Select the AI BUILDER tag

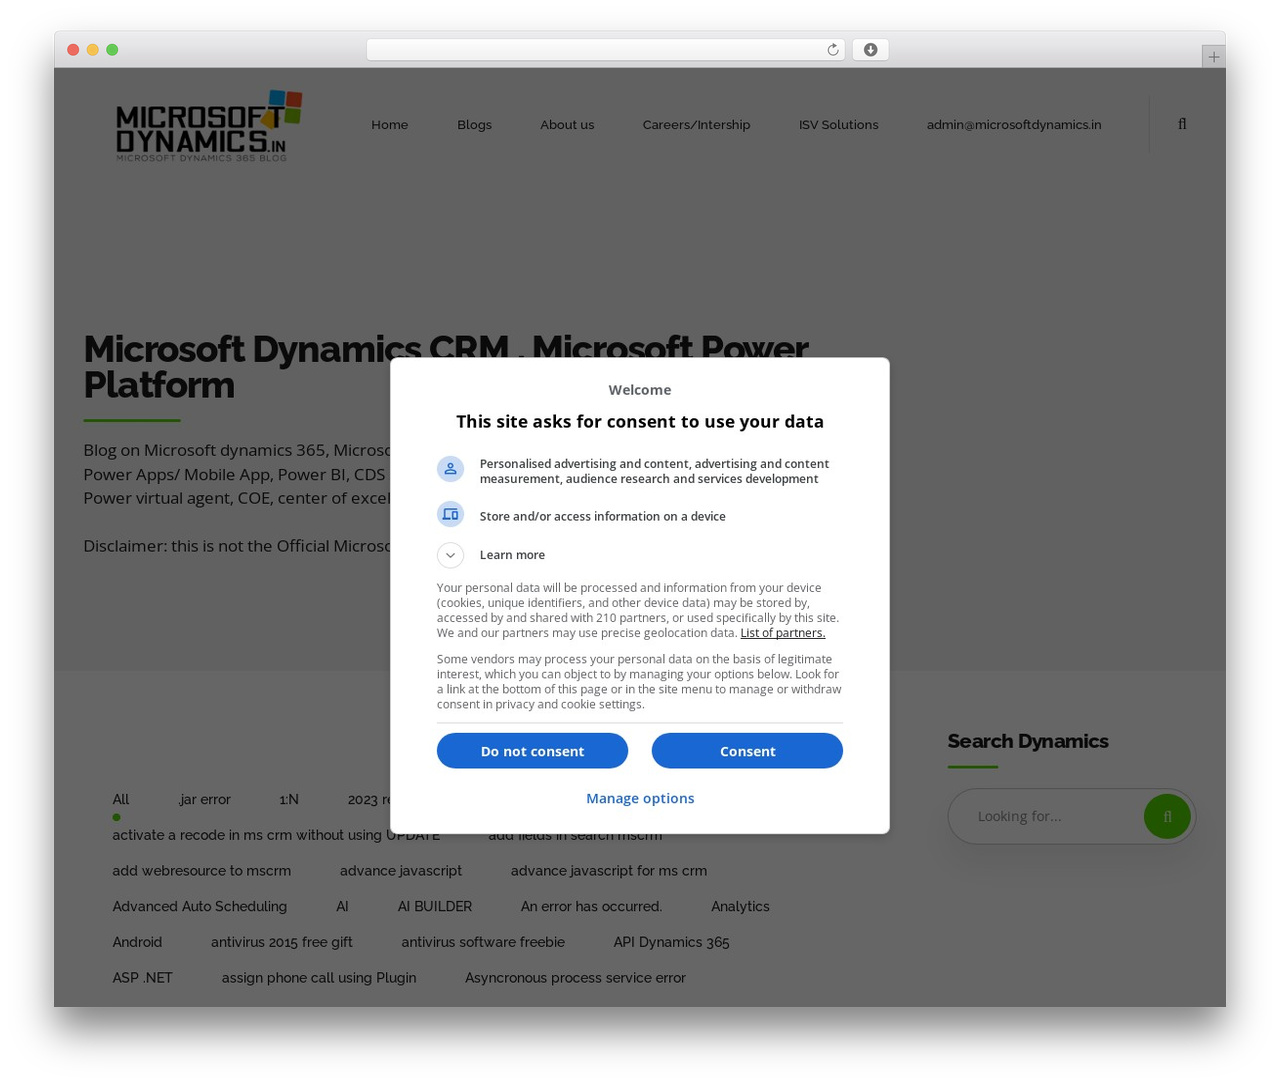pos(435,907)
